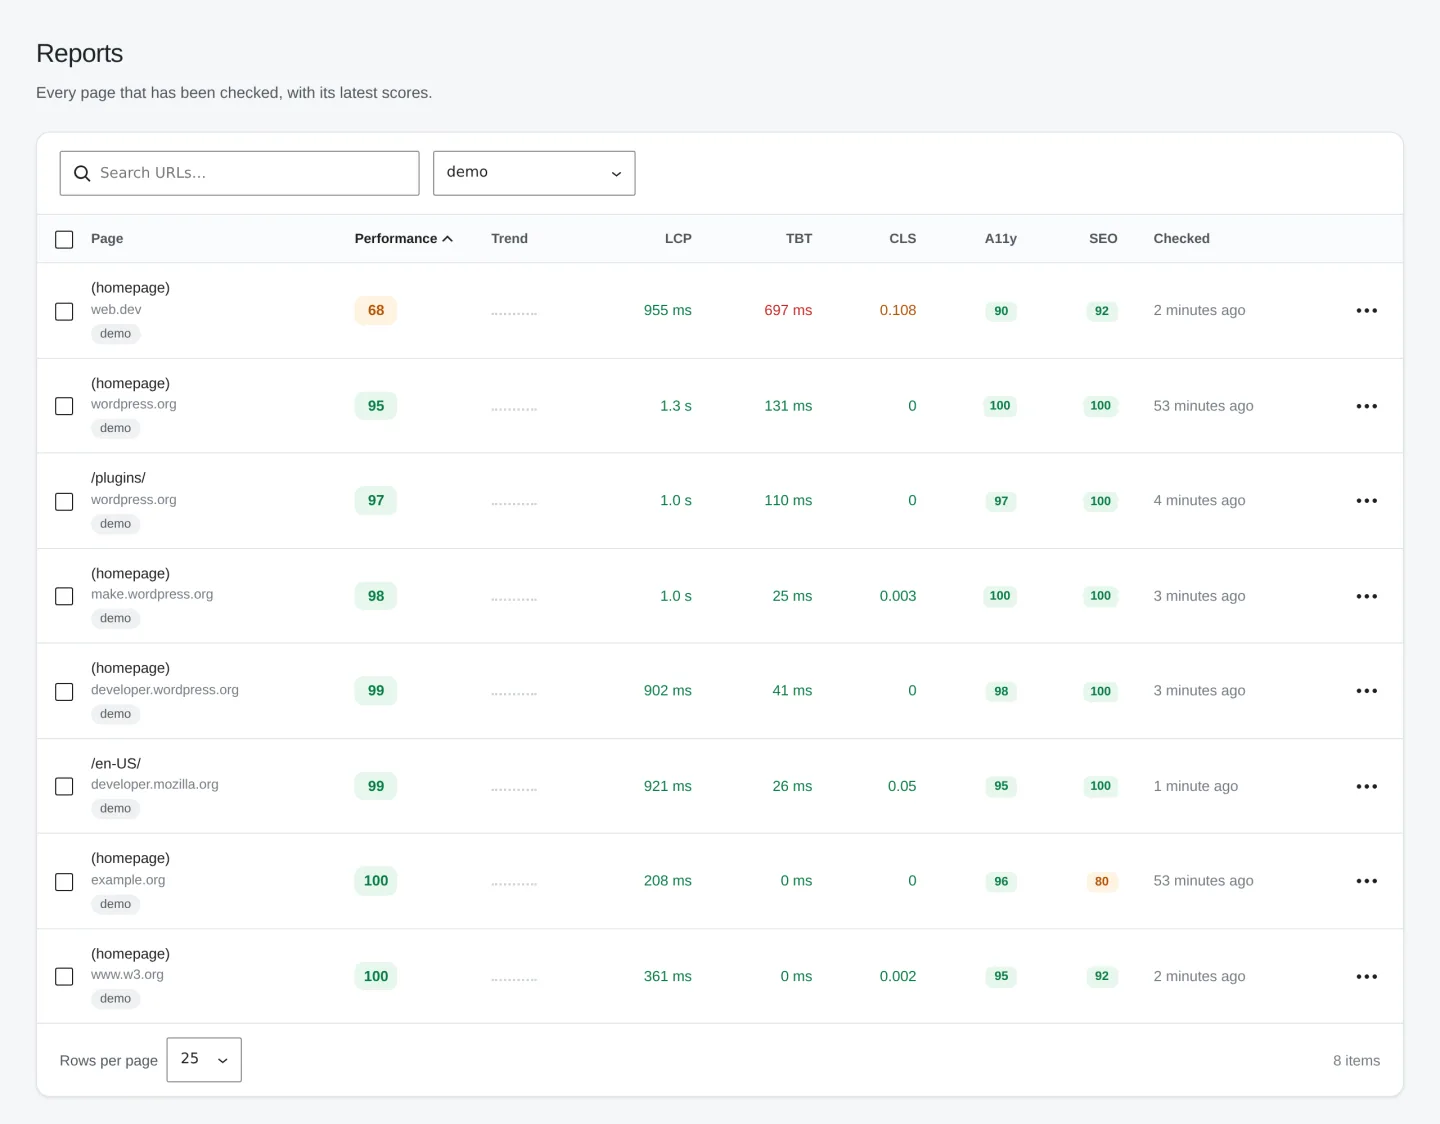Click the SEO column header
Screen dimensions: 1440x1124
pyautogui.click(x=1103, y=239)
